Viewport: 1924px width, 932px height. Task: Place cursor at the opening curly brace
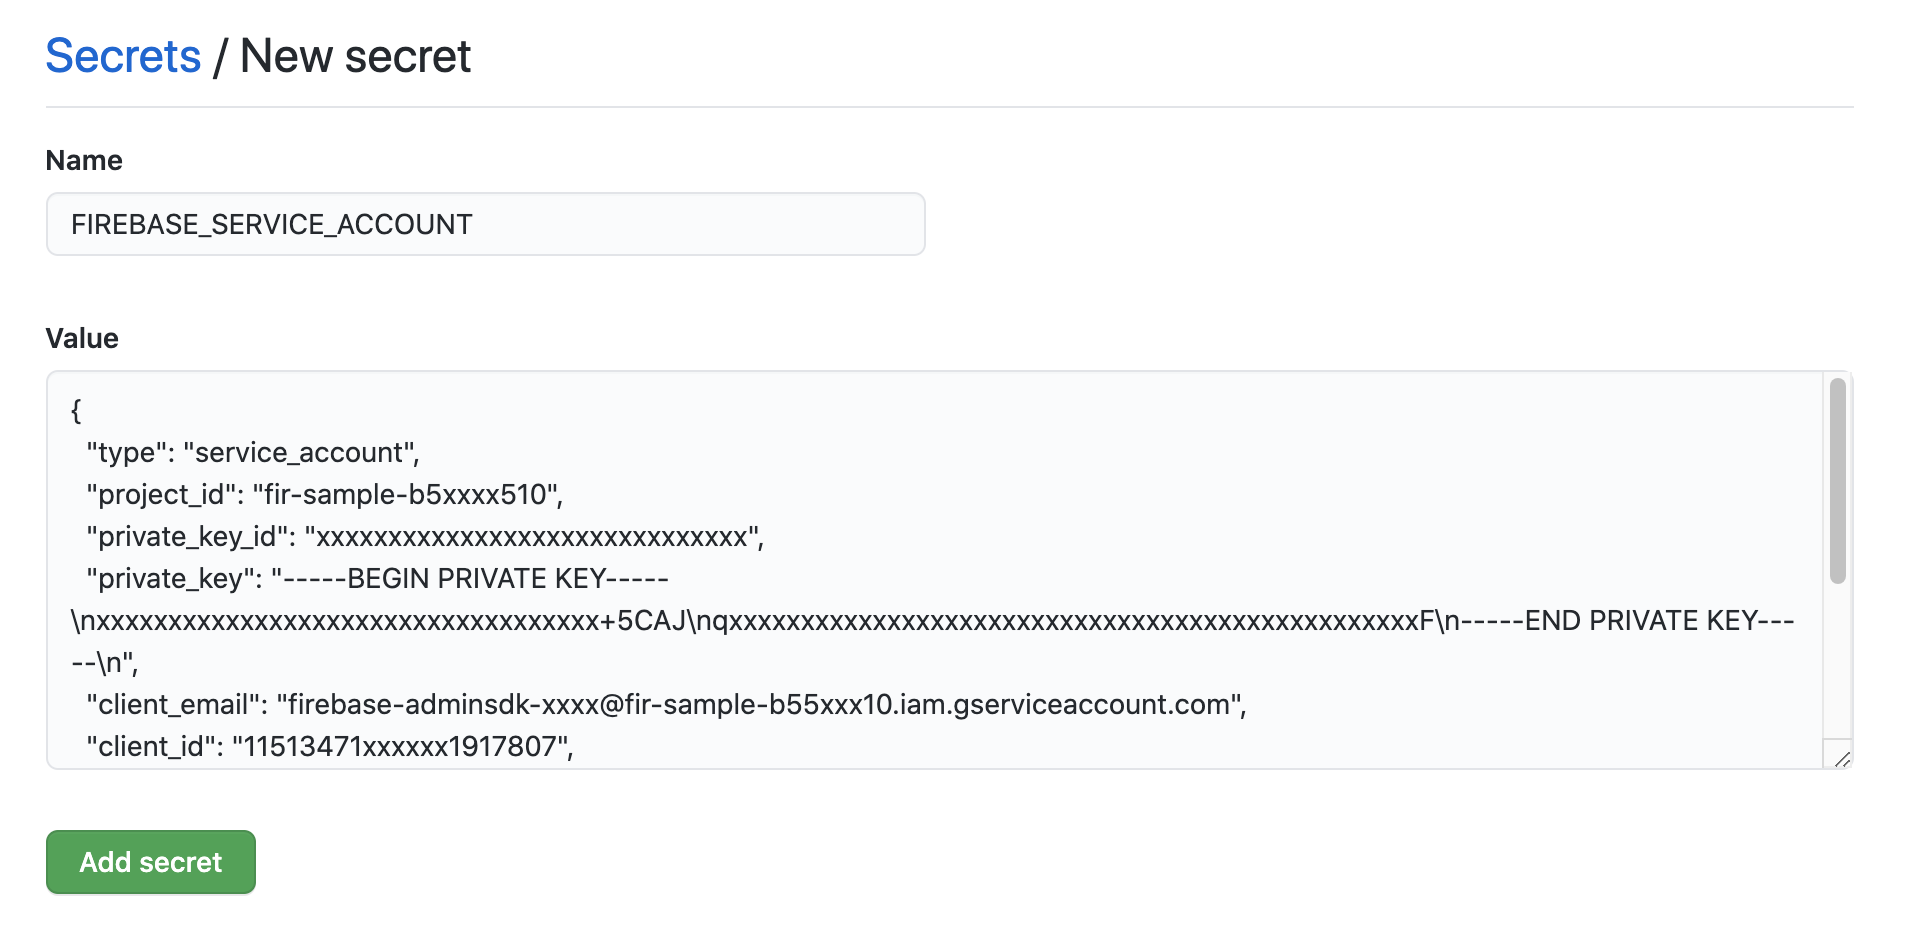[x=76, y=410]
